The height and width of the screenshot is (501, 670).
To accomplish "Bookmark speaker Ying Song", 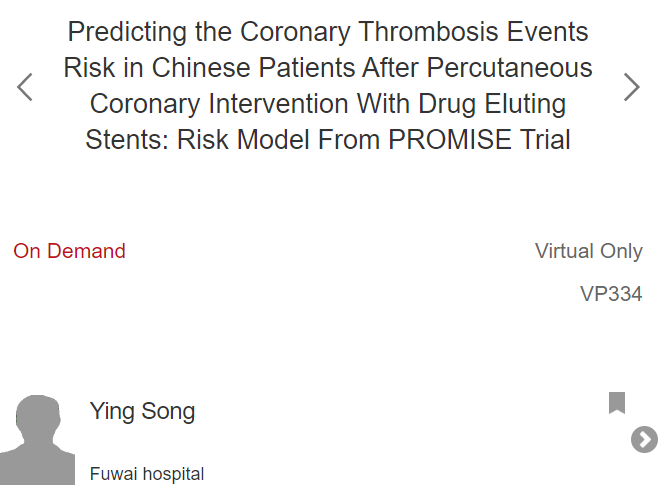I will tap(617, 403).
